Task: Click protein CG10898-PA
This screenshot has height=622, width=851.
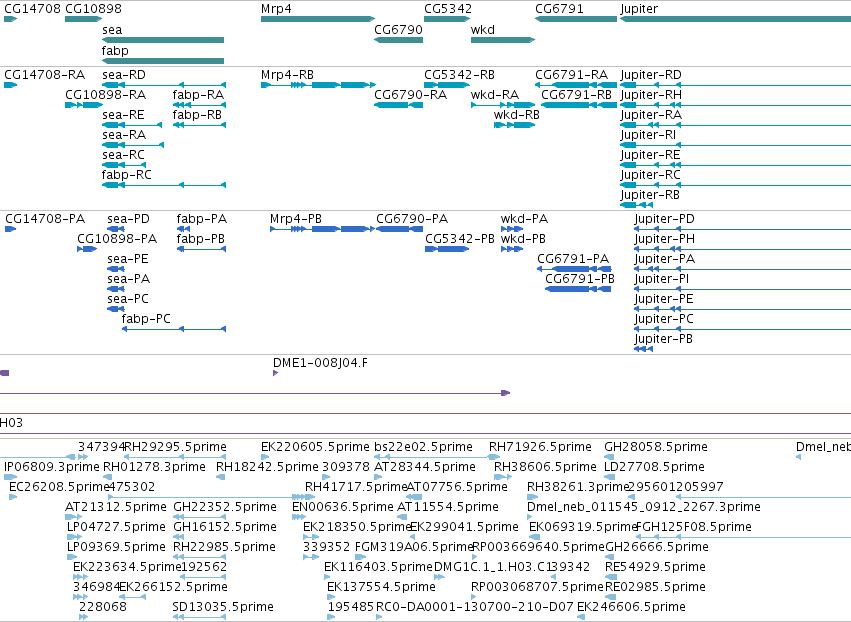Action: 87,249
